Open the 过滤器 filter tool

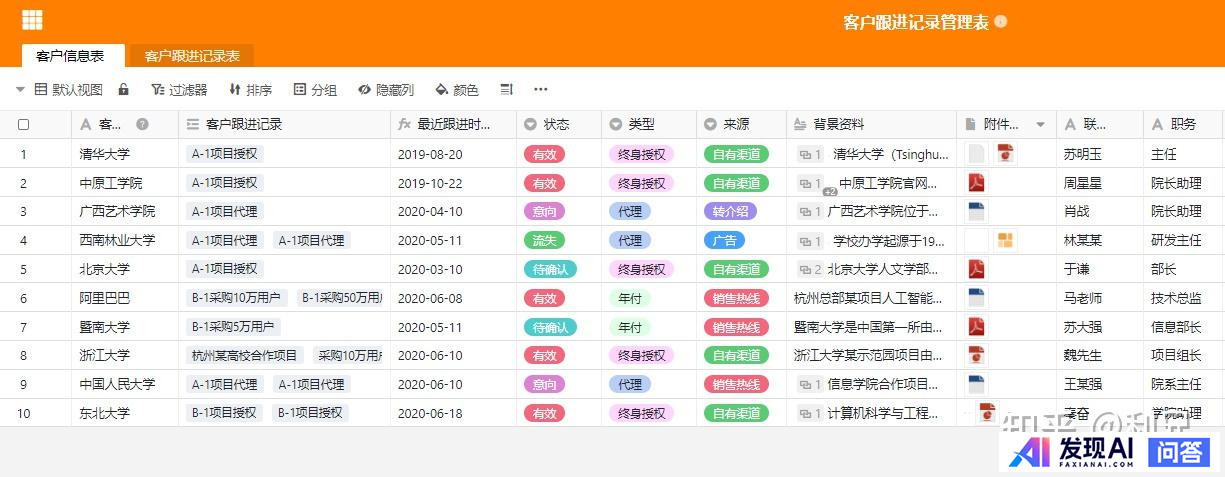point(179,89)
